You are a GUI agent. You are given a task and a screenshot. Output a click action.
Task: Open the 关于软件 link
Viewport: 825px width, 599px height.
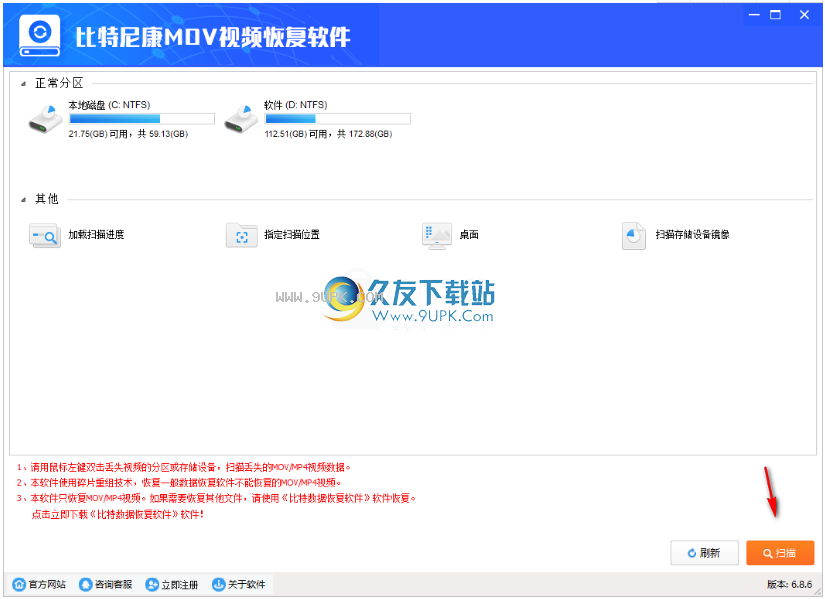246,584
